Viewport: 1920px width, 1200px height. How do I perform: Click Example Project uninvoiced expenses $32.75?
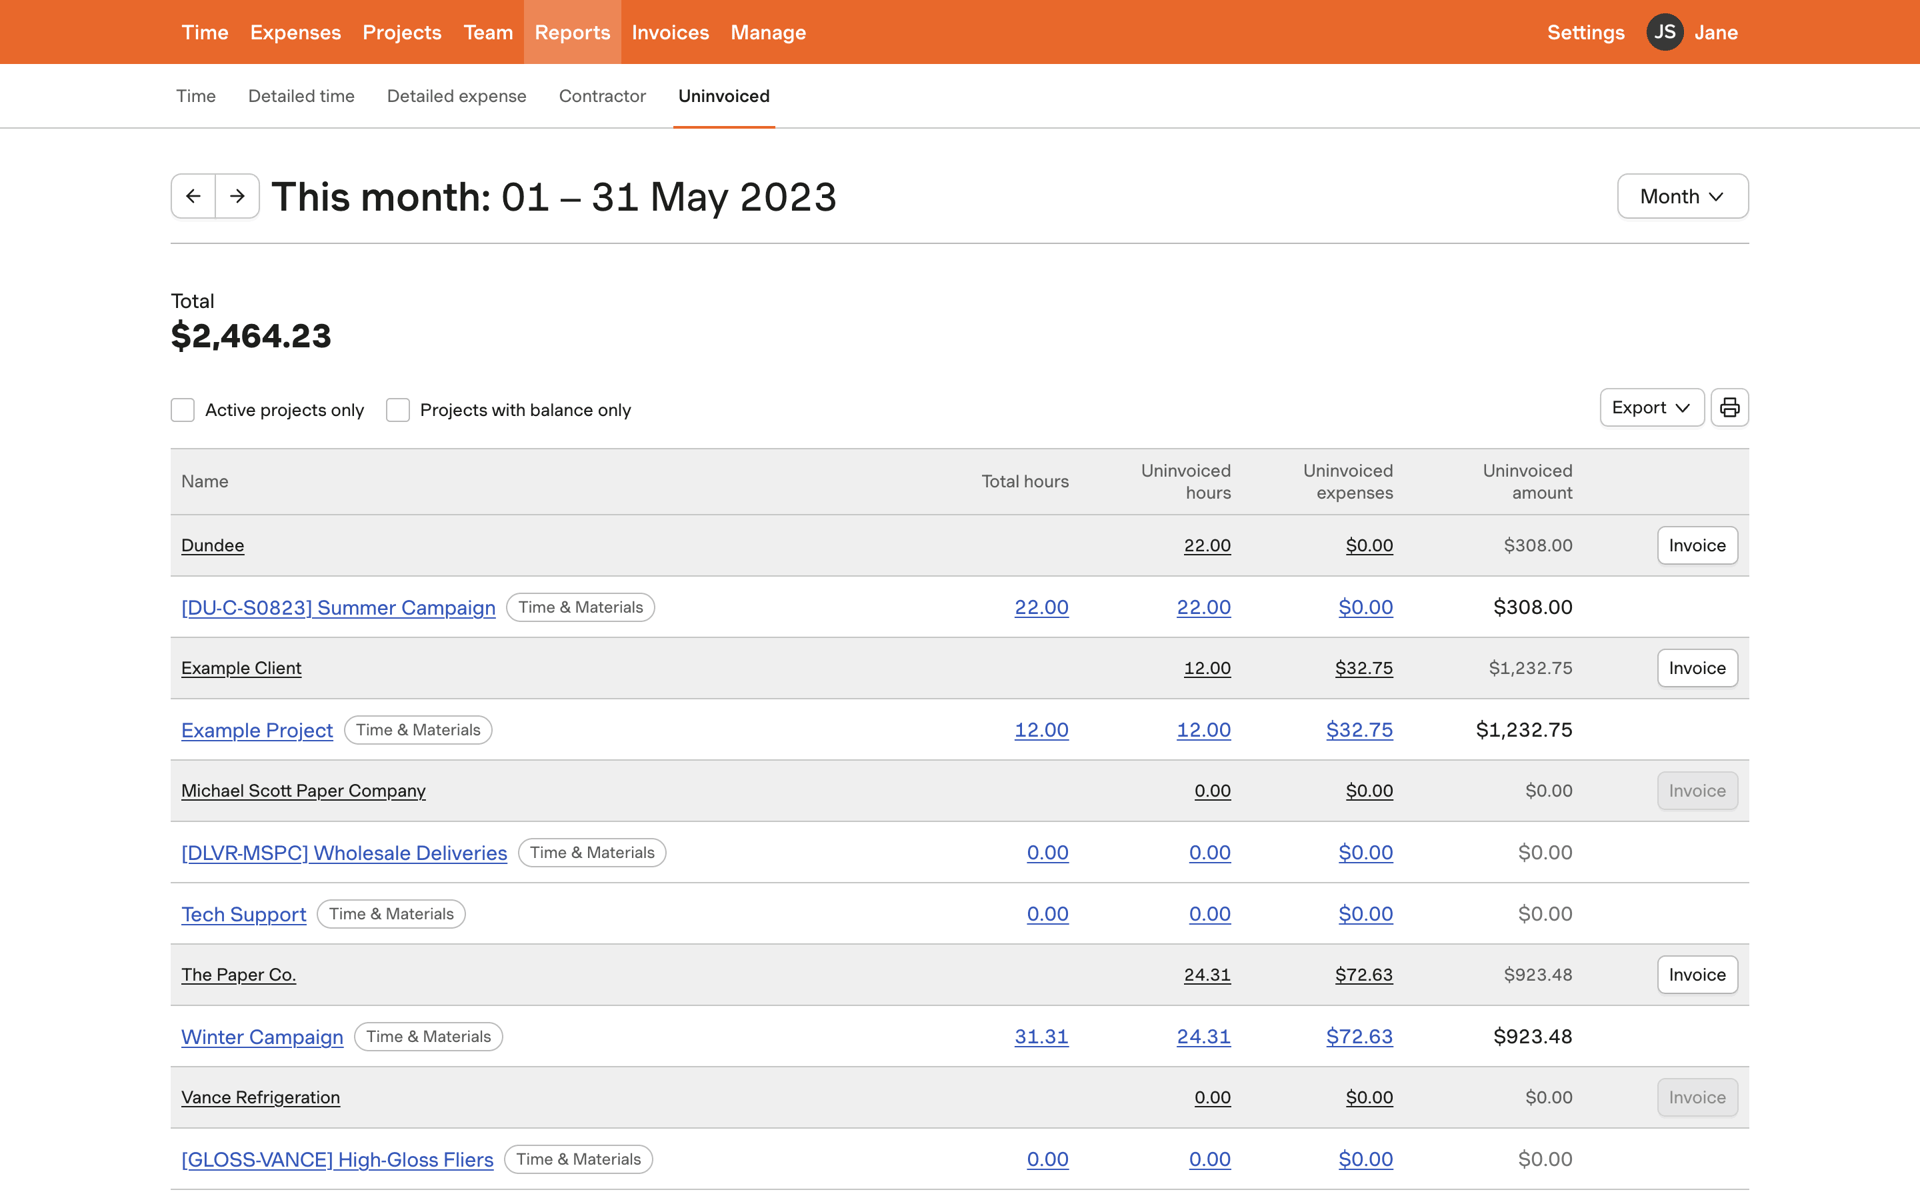1359,731
